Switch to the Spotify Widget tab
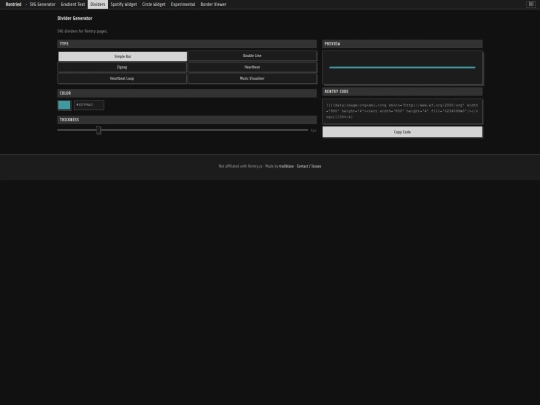This screenshot has width=540, height=405. [x=124, y=4]
